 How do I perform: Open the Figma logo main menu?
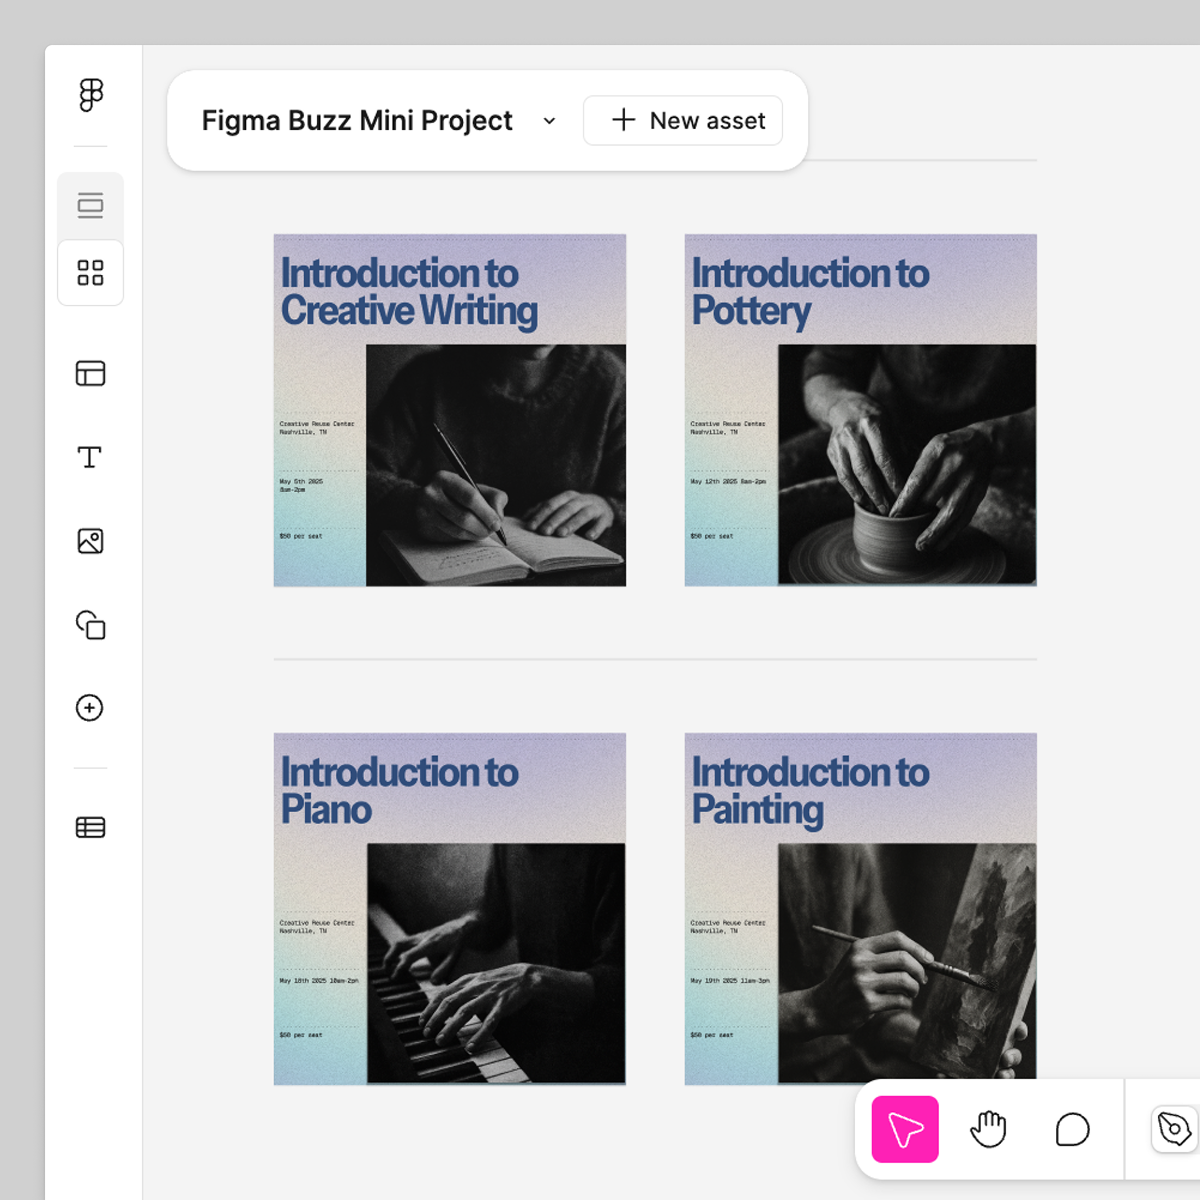[x=91, y=95]
